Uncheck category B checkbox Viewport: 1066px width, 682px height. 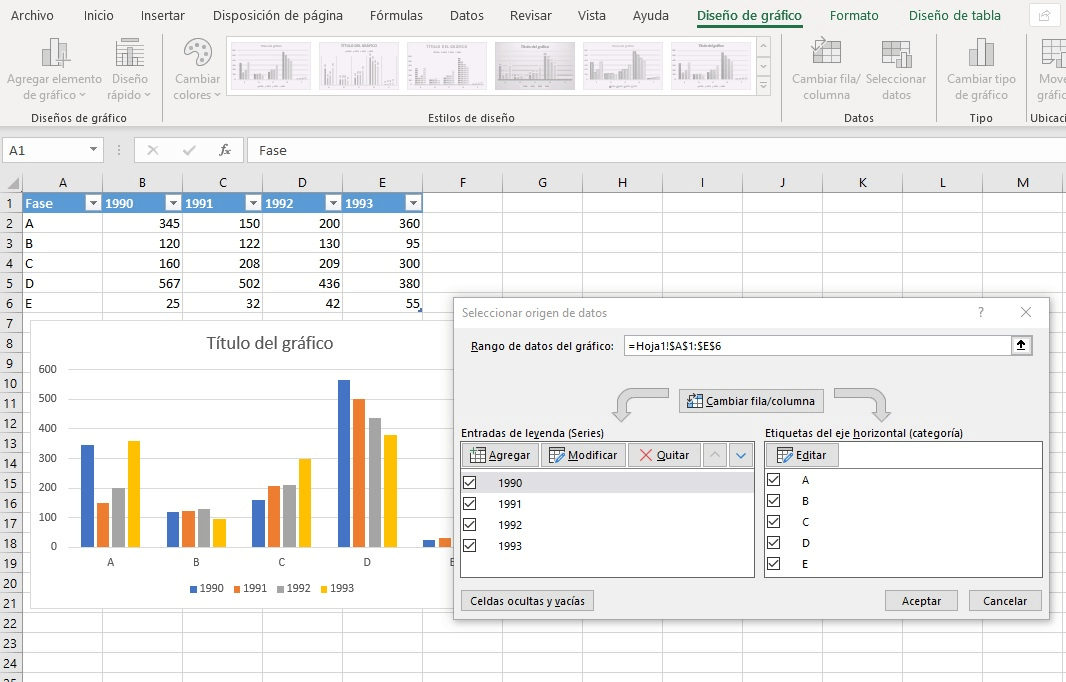(x=774, y=500)
